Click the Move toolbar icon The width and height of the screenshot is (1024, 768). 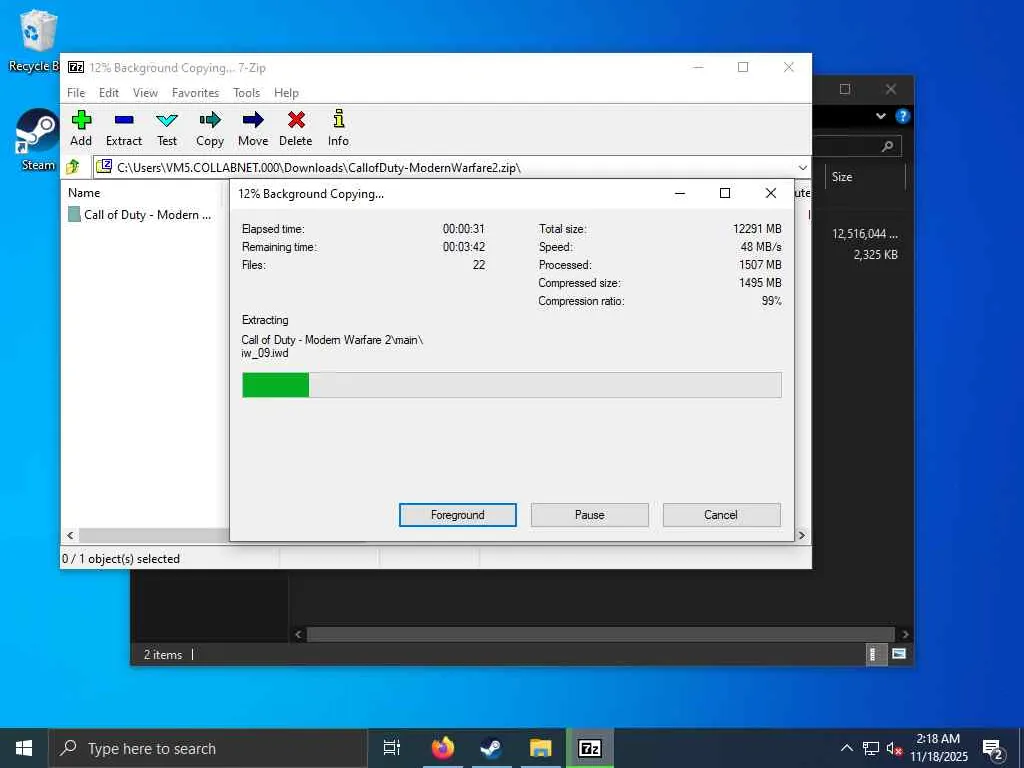pos(253,129)
